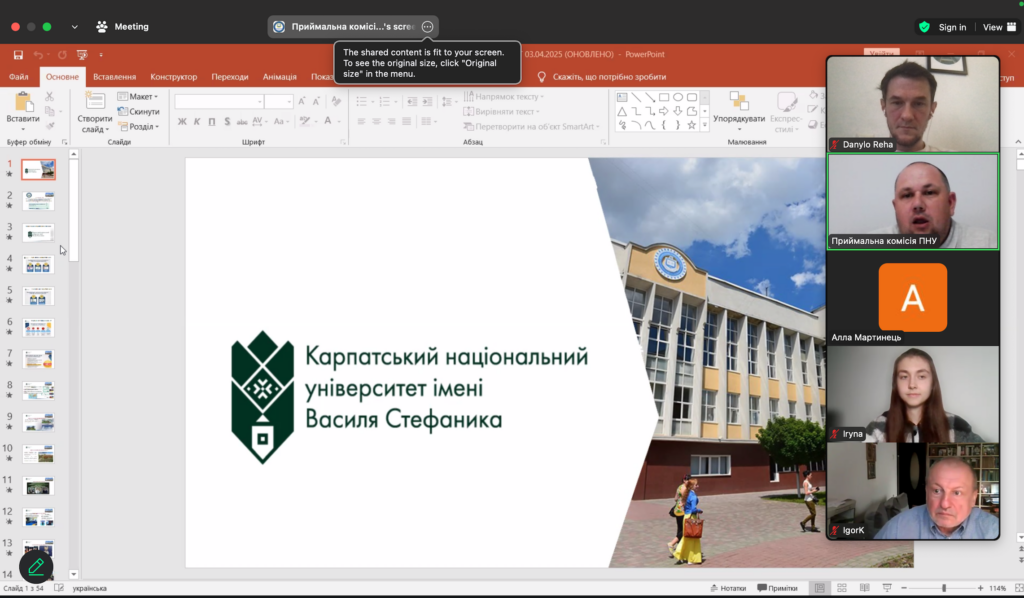Viewport: 1024px width, 598px height.
Task: Click the Напрямок тексту button
Action: click(503, 97)
